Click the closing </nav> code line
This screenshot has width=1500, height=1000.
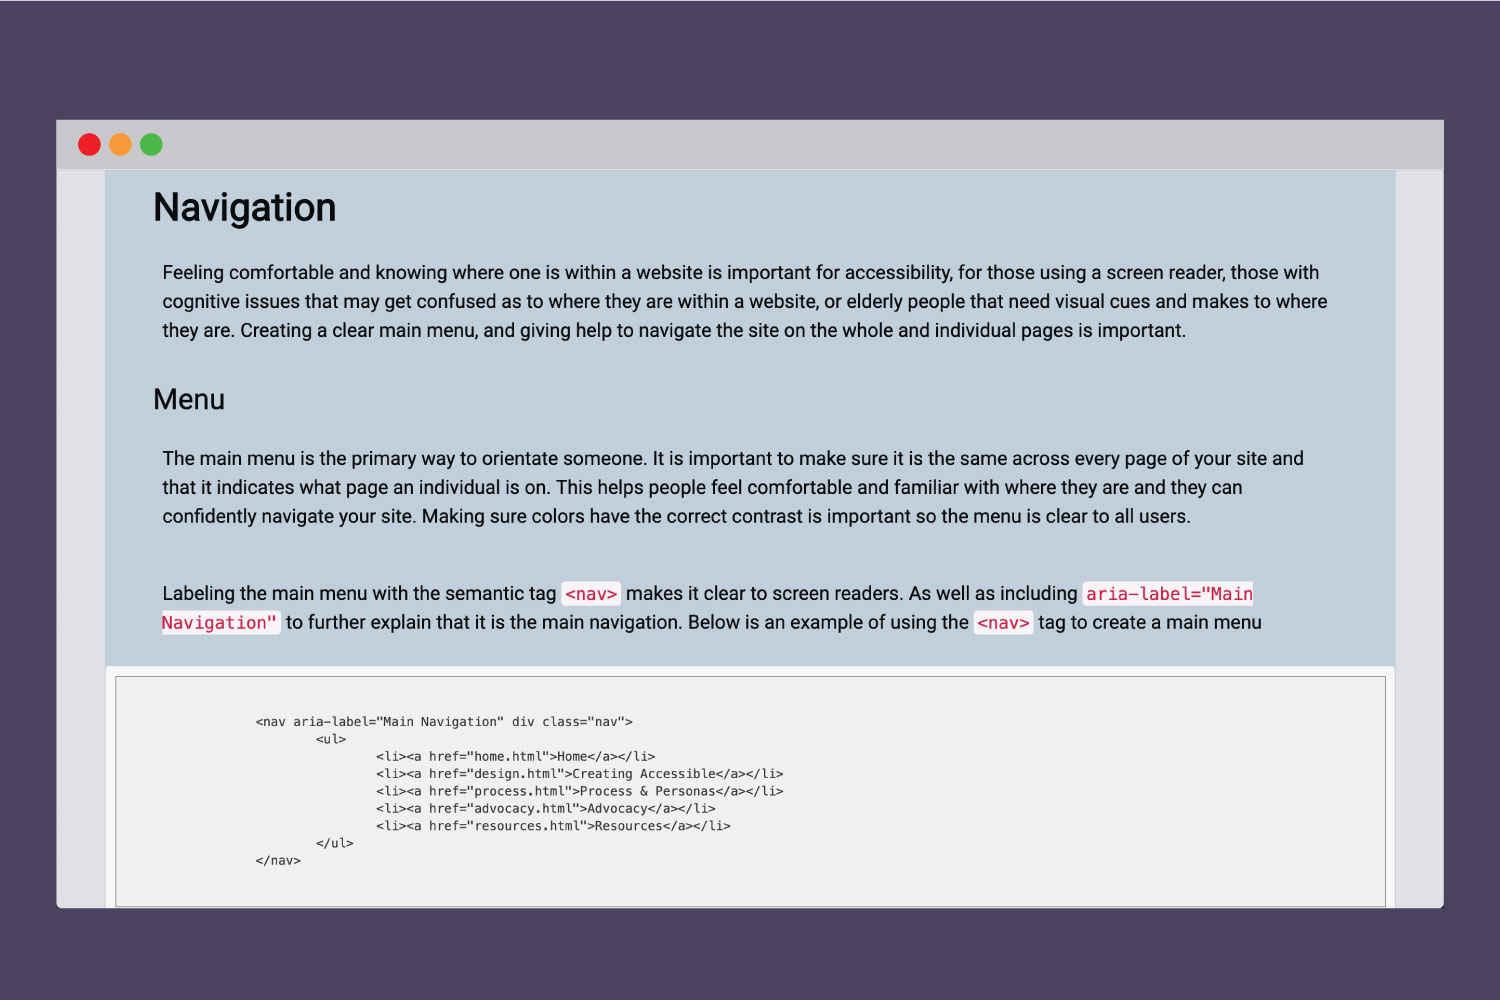coord(278,861)
